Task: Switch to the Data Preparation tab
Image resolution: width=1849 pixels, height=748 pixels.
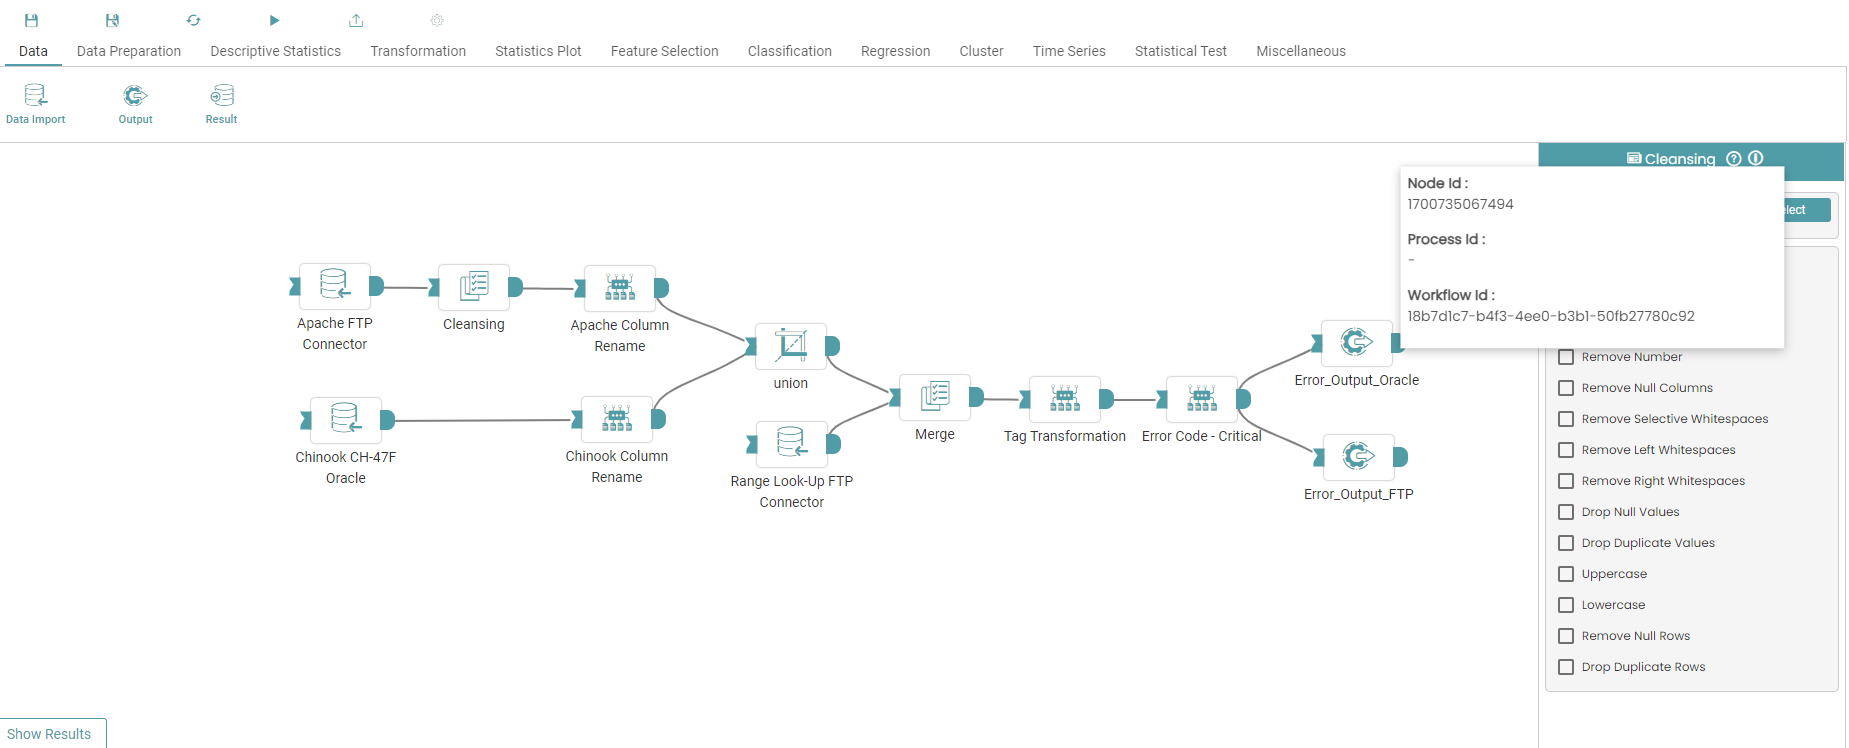Action: [129, 51]
